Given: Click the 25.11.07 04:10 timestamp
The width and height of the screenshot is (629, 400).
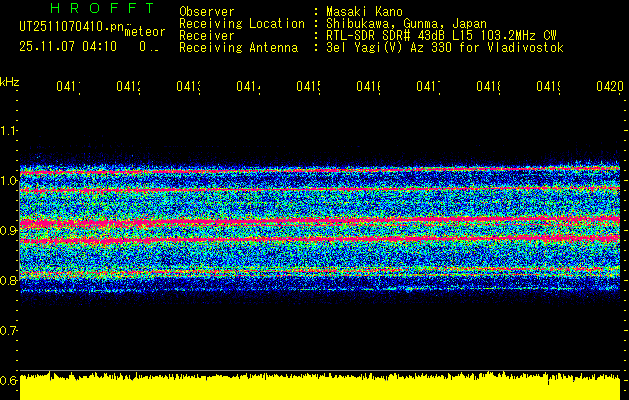Looking at the screenshot, I should coord(67,46).
